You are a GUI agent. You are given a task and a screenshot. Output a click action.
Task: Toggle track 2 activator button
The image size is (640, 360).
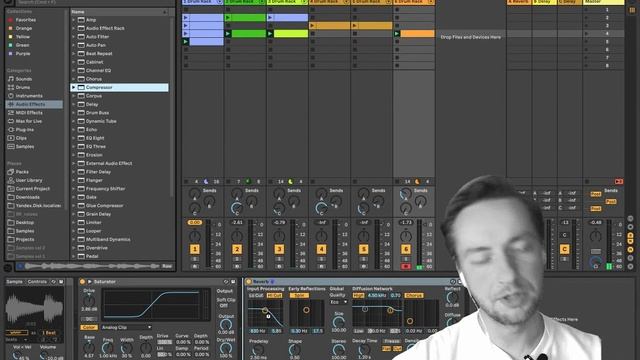(237, 249)
